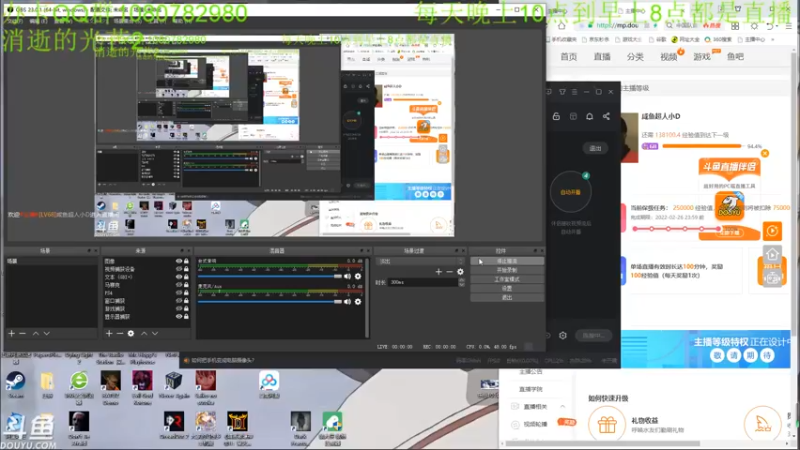Click the top button in OBS Controls panel
Viewport: 800px width, 450px height.
pyautogui.click(x=507, y=261)
